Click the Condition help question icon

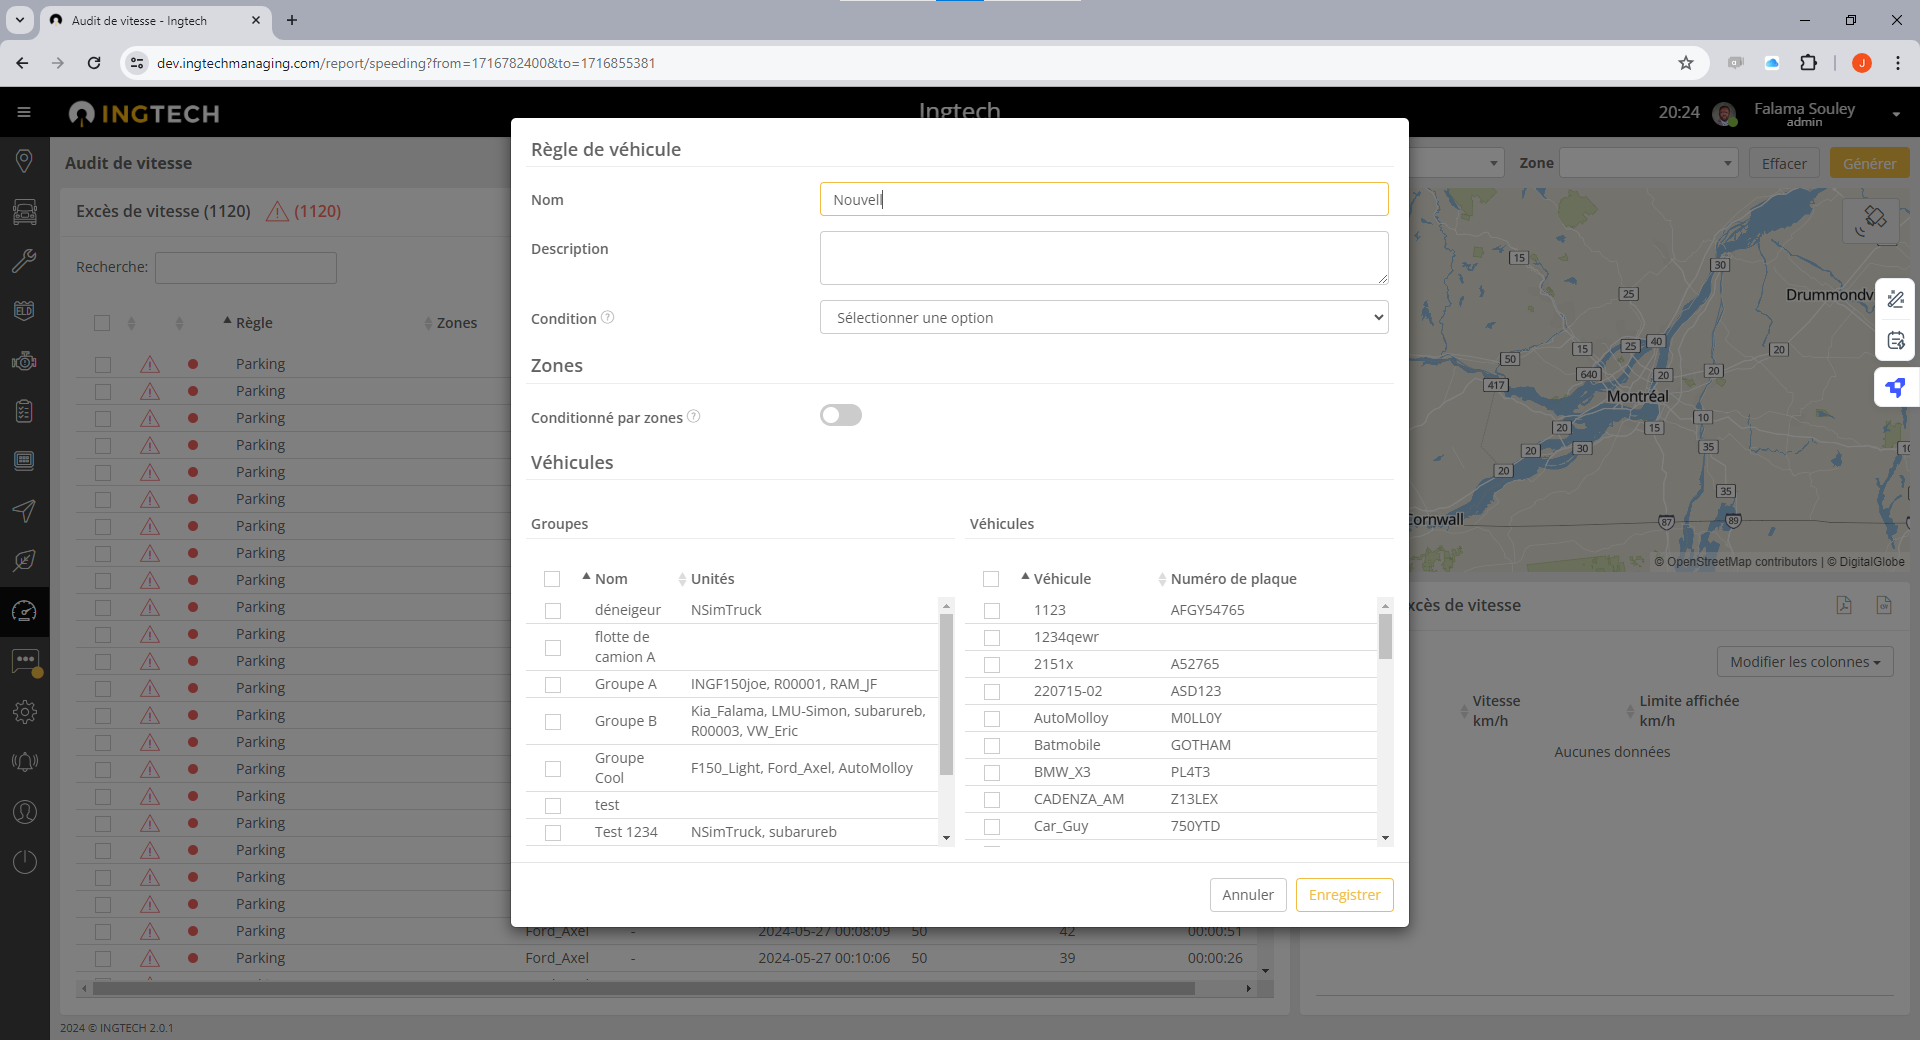click(607, 318)
